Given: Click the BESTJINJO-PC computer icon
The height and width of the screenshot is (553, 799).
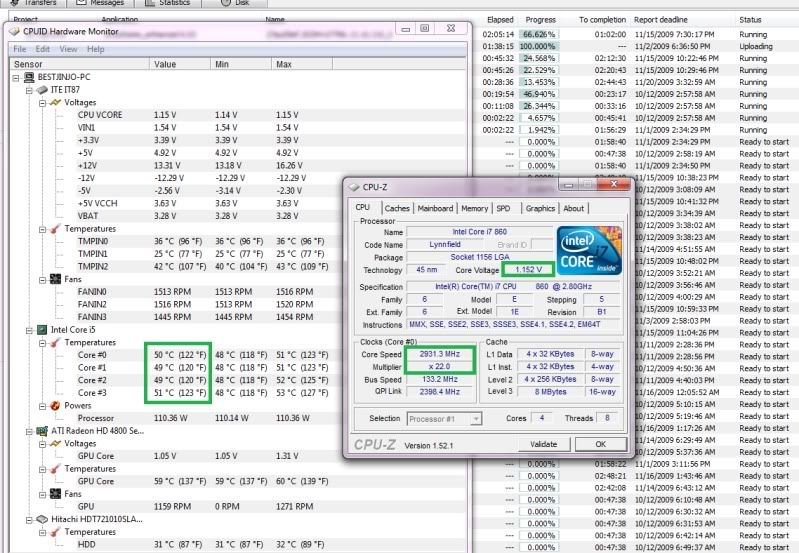Looking at the screenshot, I should 30,76.
